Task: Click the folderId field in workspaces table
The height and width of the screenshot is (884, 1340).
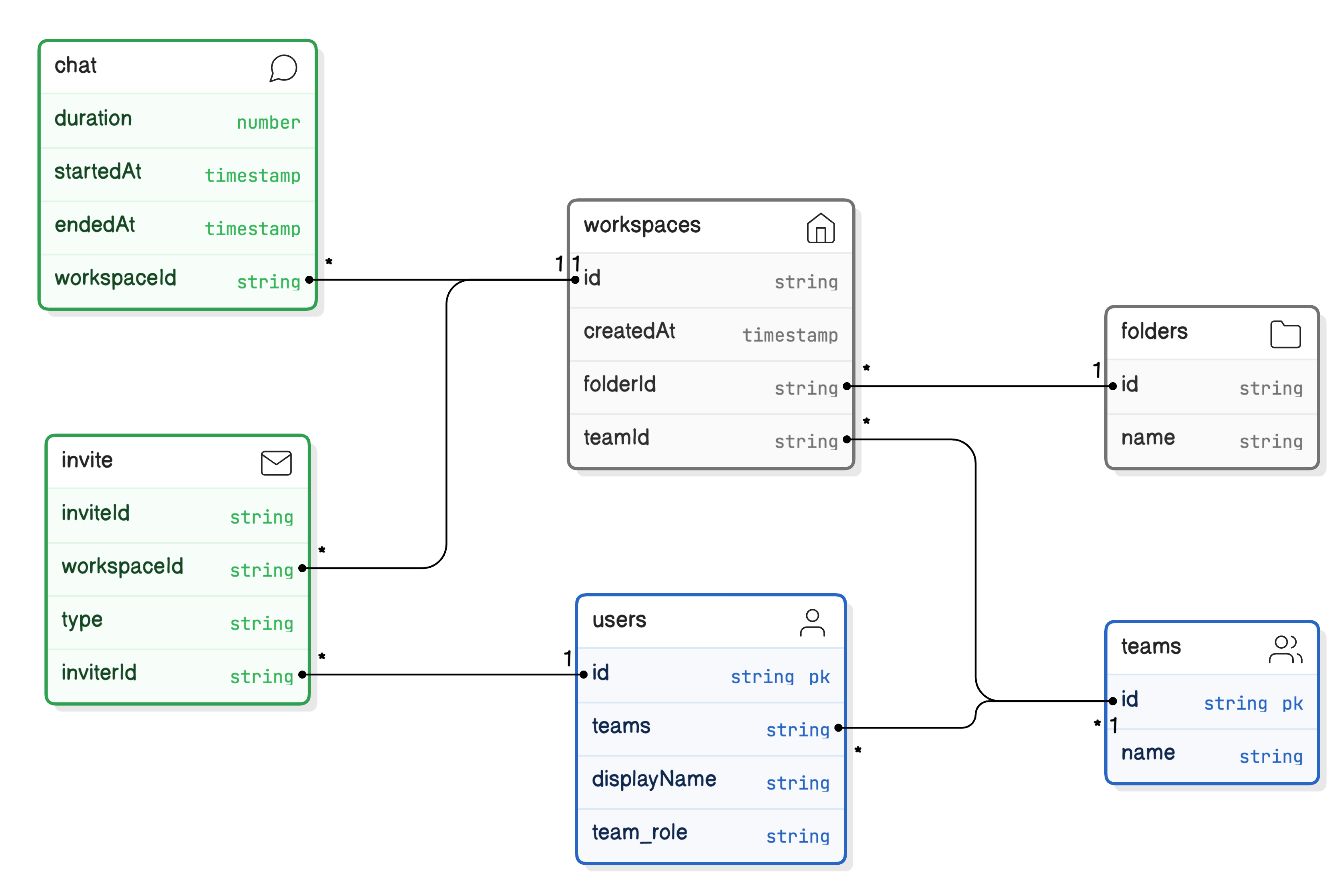Action: coord(711,386)
